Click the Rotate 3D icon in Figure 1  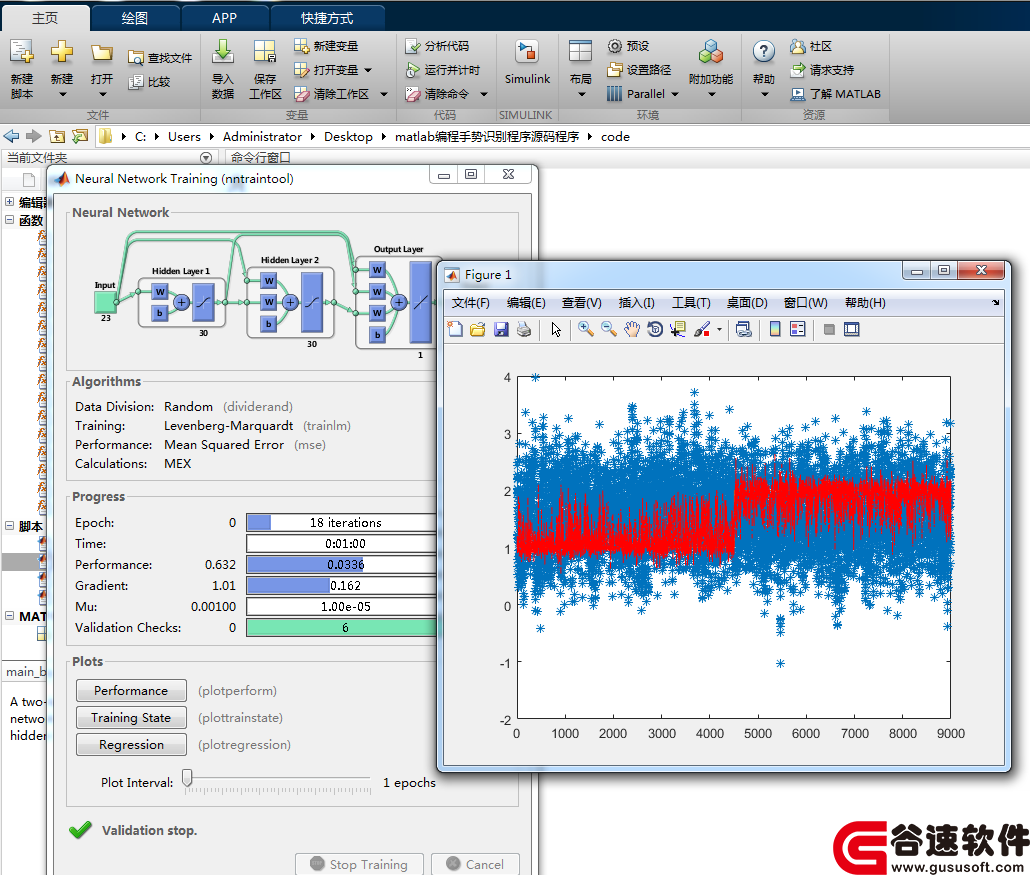tap(655, 329)
